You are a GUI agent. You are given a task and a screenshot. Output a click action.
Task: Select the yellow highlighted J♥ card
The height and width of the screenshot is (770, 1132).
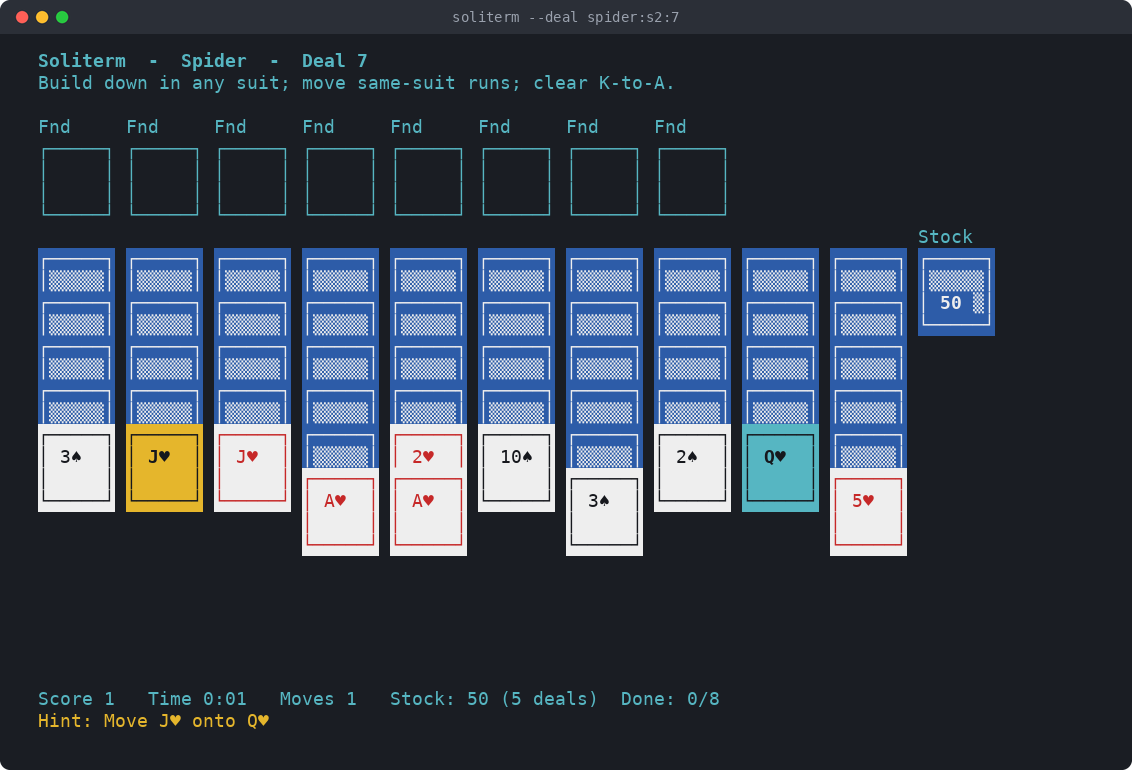164,468
